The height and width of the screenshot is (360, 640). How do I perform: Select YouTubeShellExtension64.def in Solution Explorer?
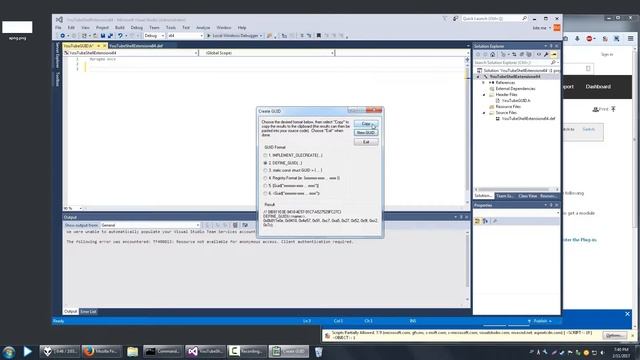528,119
